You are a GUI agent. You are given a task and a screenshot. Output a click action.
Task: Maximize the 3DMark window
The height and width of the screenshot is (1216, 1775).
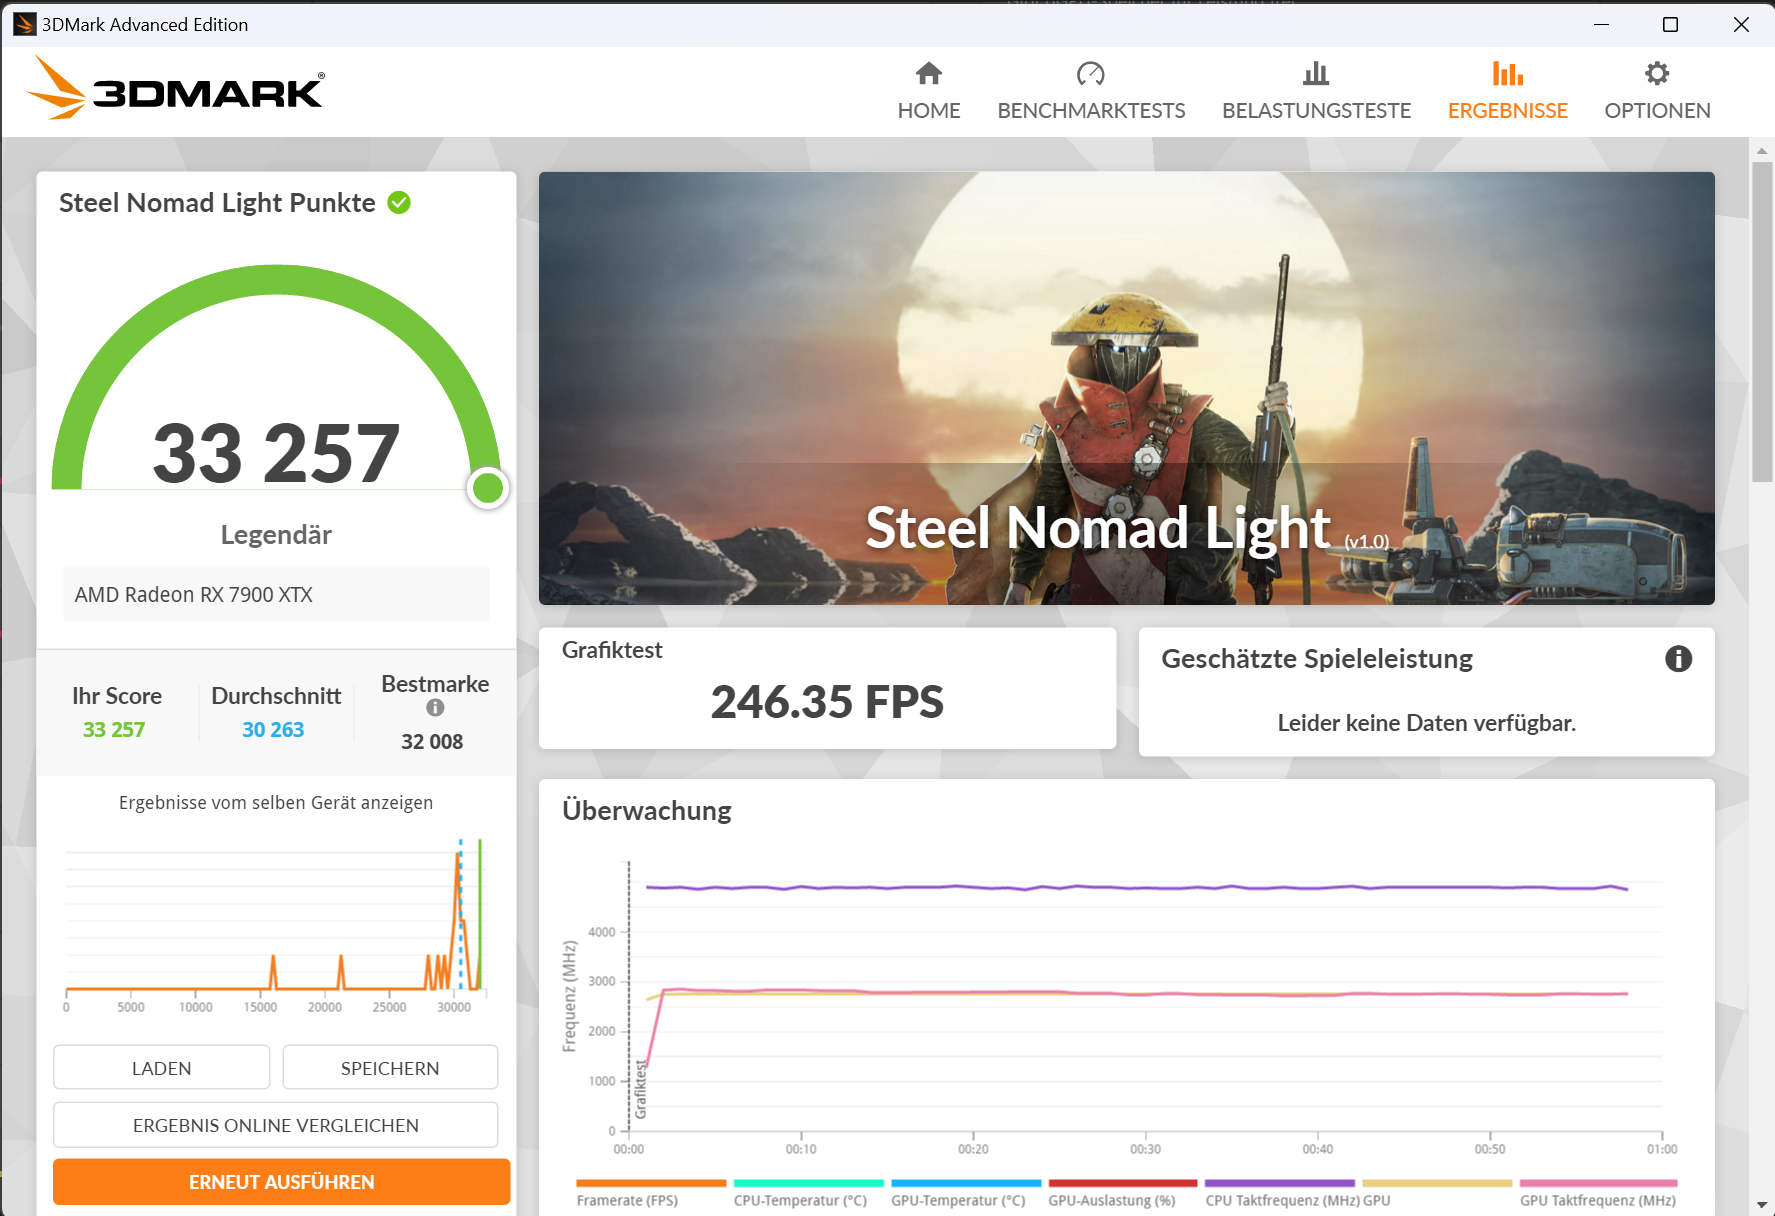pyautogui.click(x=1670, y=24)
